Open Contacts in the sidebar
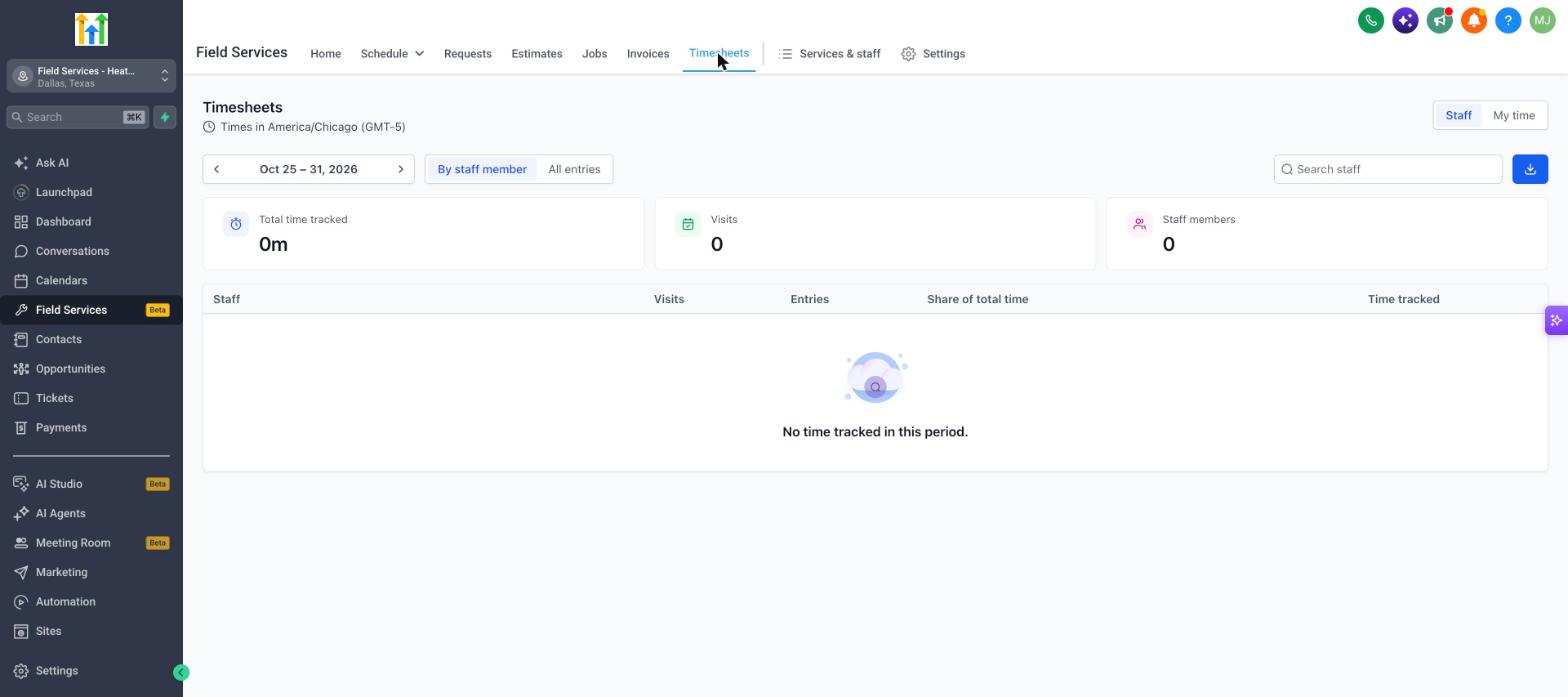This screenshot has width=1568, height=697. pyautogui.click(x=91, y=340)
